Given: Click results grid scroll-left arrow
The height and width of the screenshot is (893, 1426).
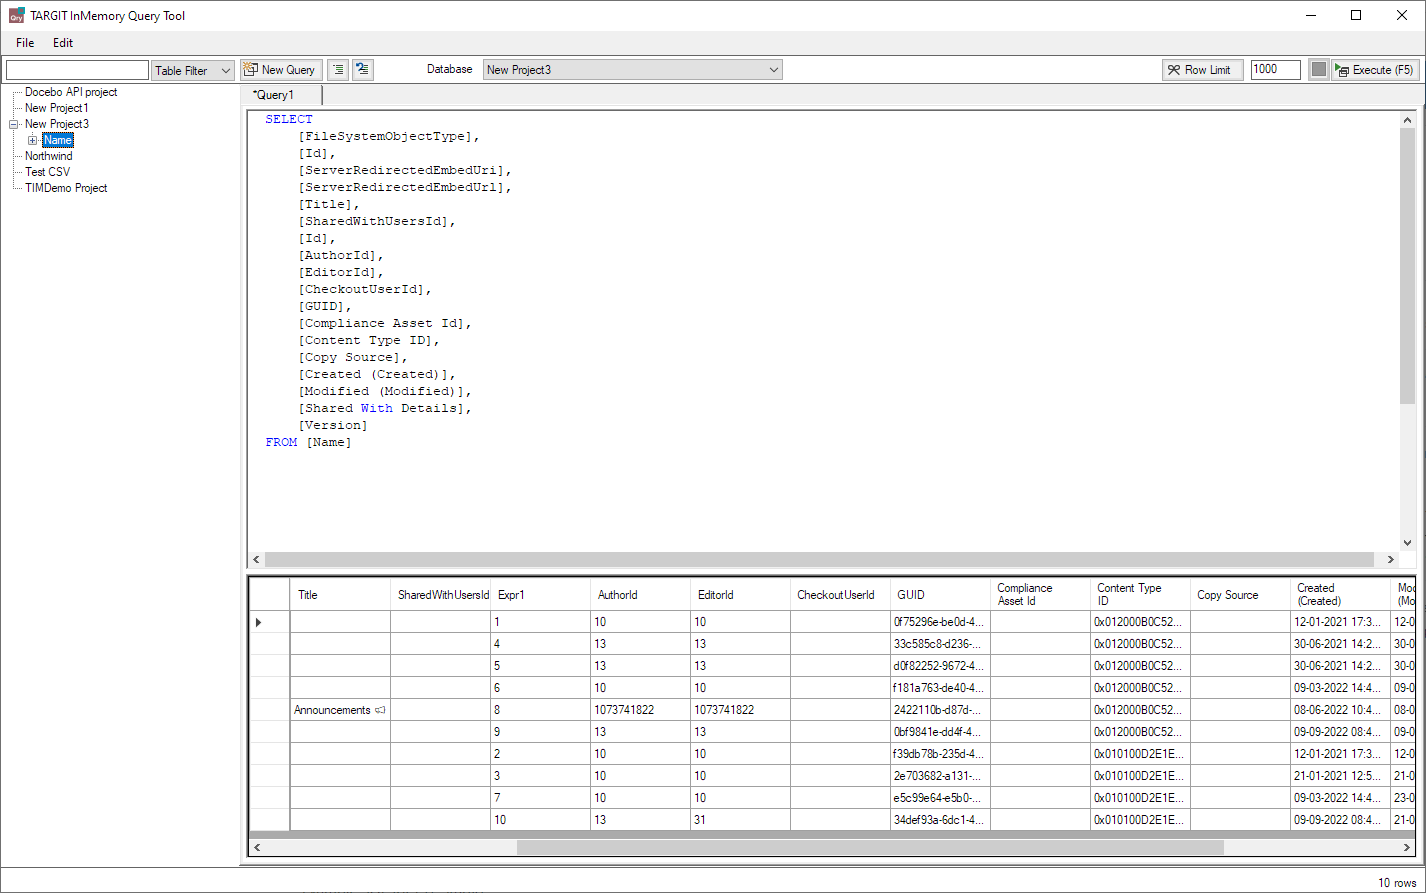Looking at the screenshot, I should coord(257,847).
